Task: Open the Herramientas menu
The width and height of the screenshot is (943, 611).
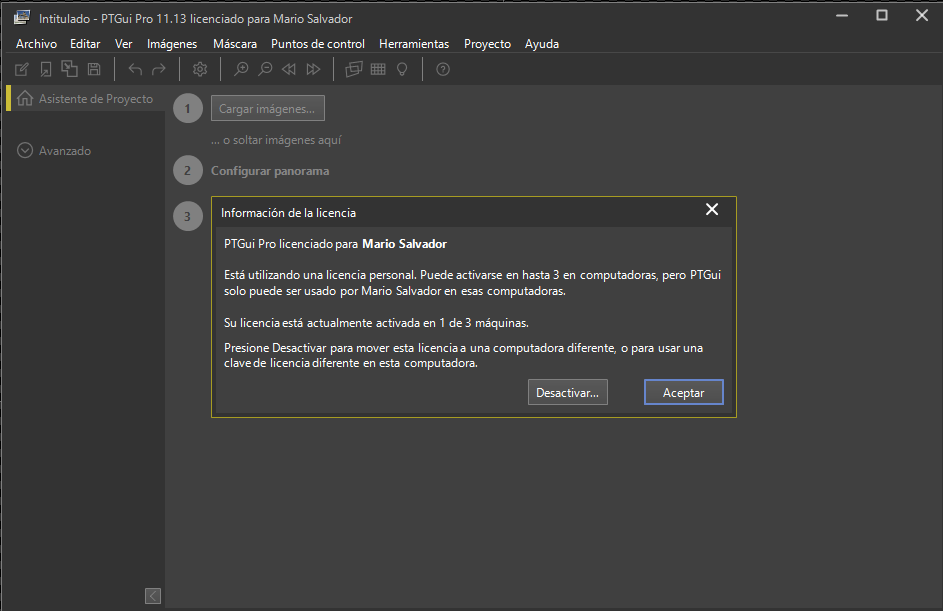Action: coord(414,44)
